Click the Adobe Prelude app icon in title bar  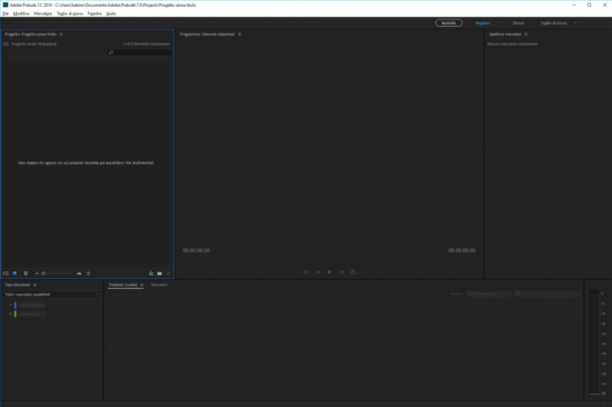point(5,5)
